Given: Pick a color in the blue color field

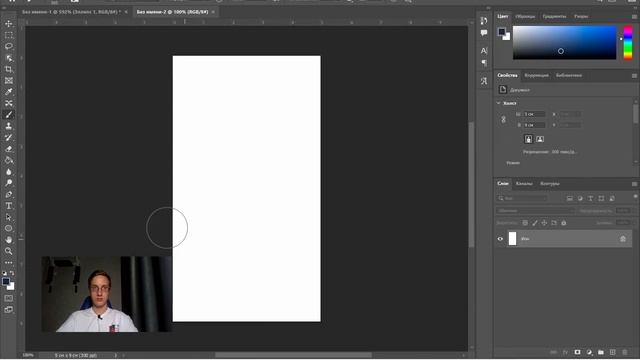Looking at the screenshot, I should pyautogui.click(x=564, y=42).
